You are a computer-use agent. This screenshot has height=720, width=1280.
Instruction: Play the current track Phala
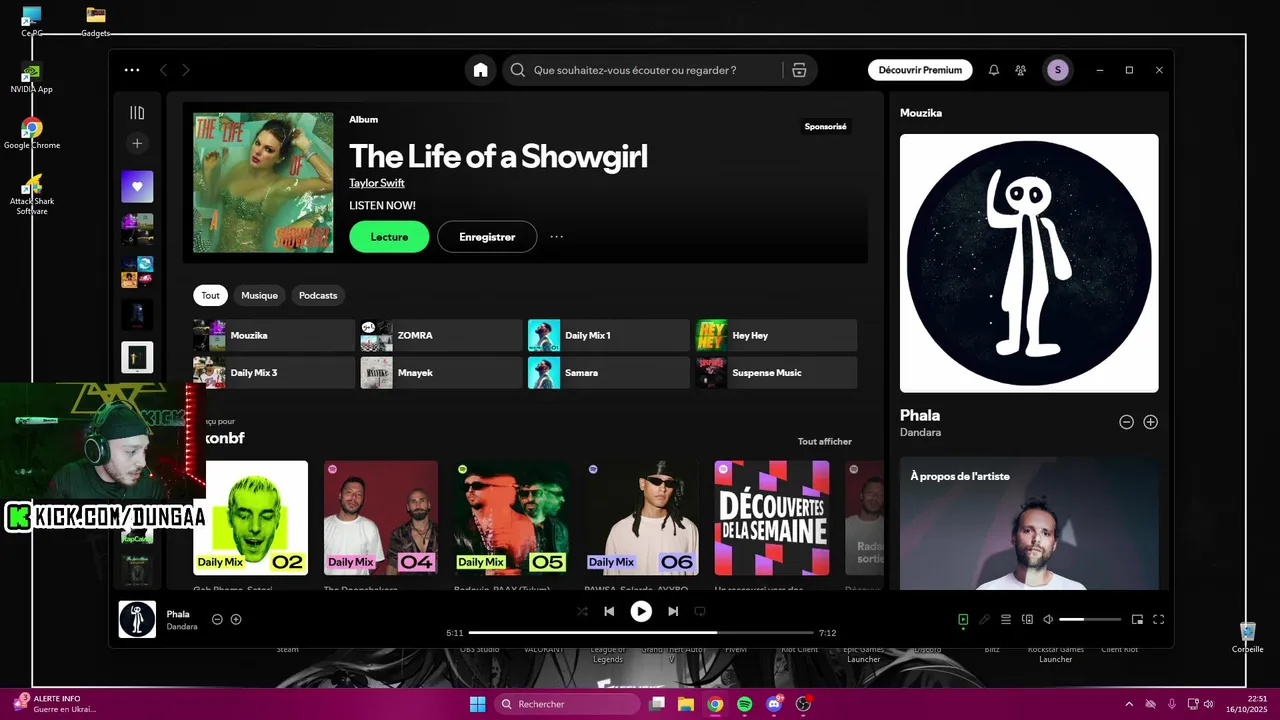[641, 611]
